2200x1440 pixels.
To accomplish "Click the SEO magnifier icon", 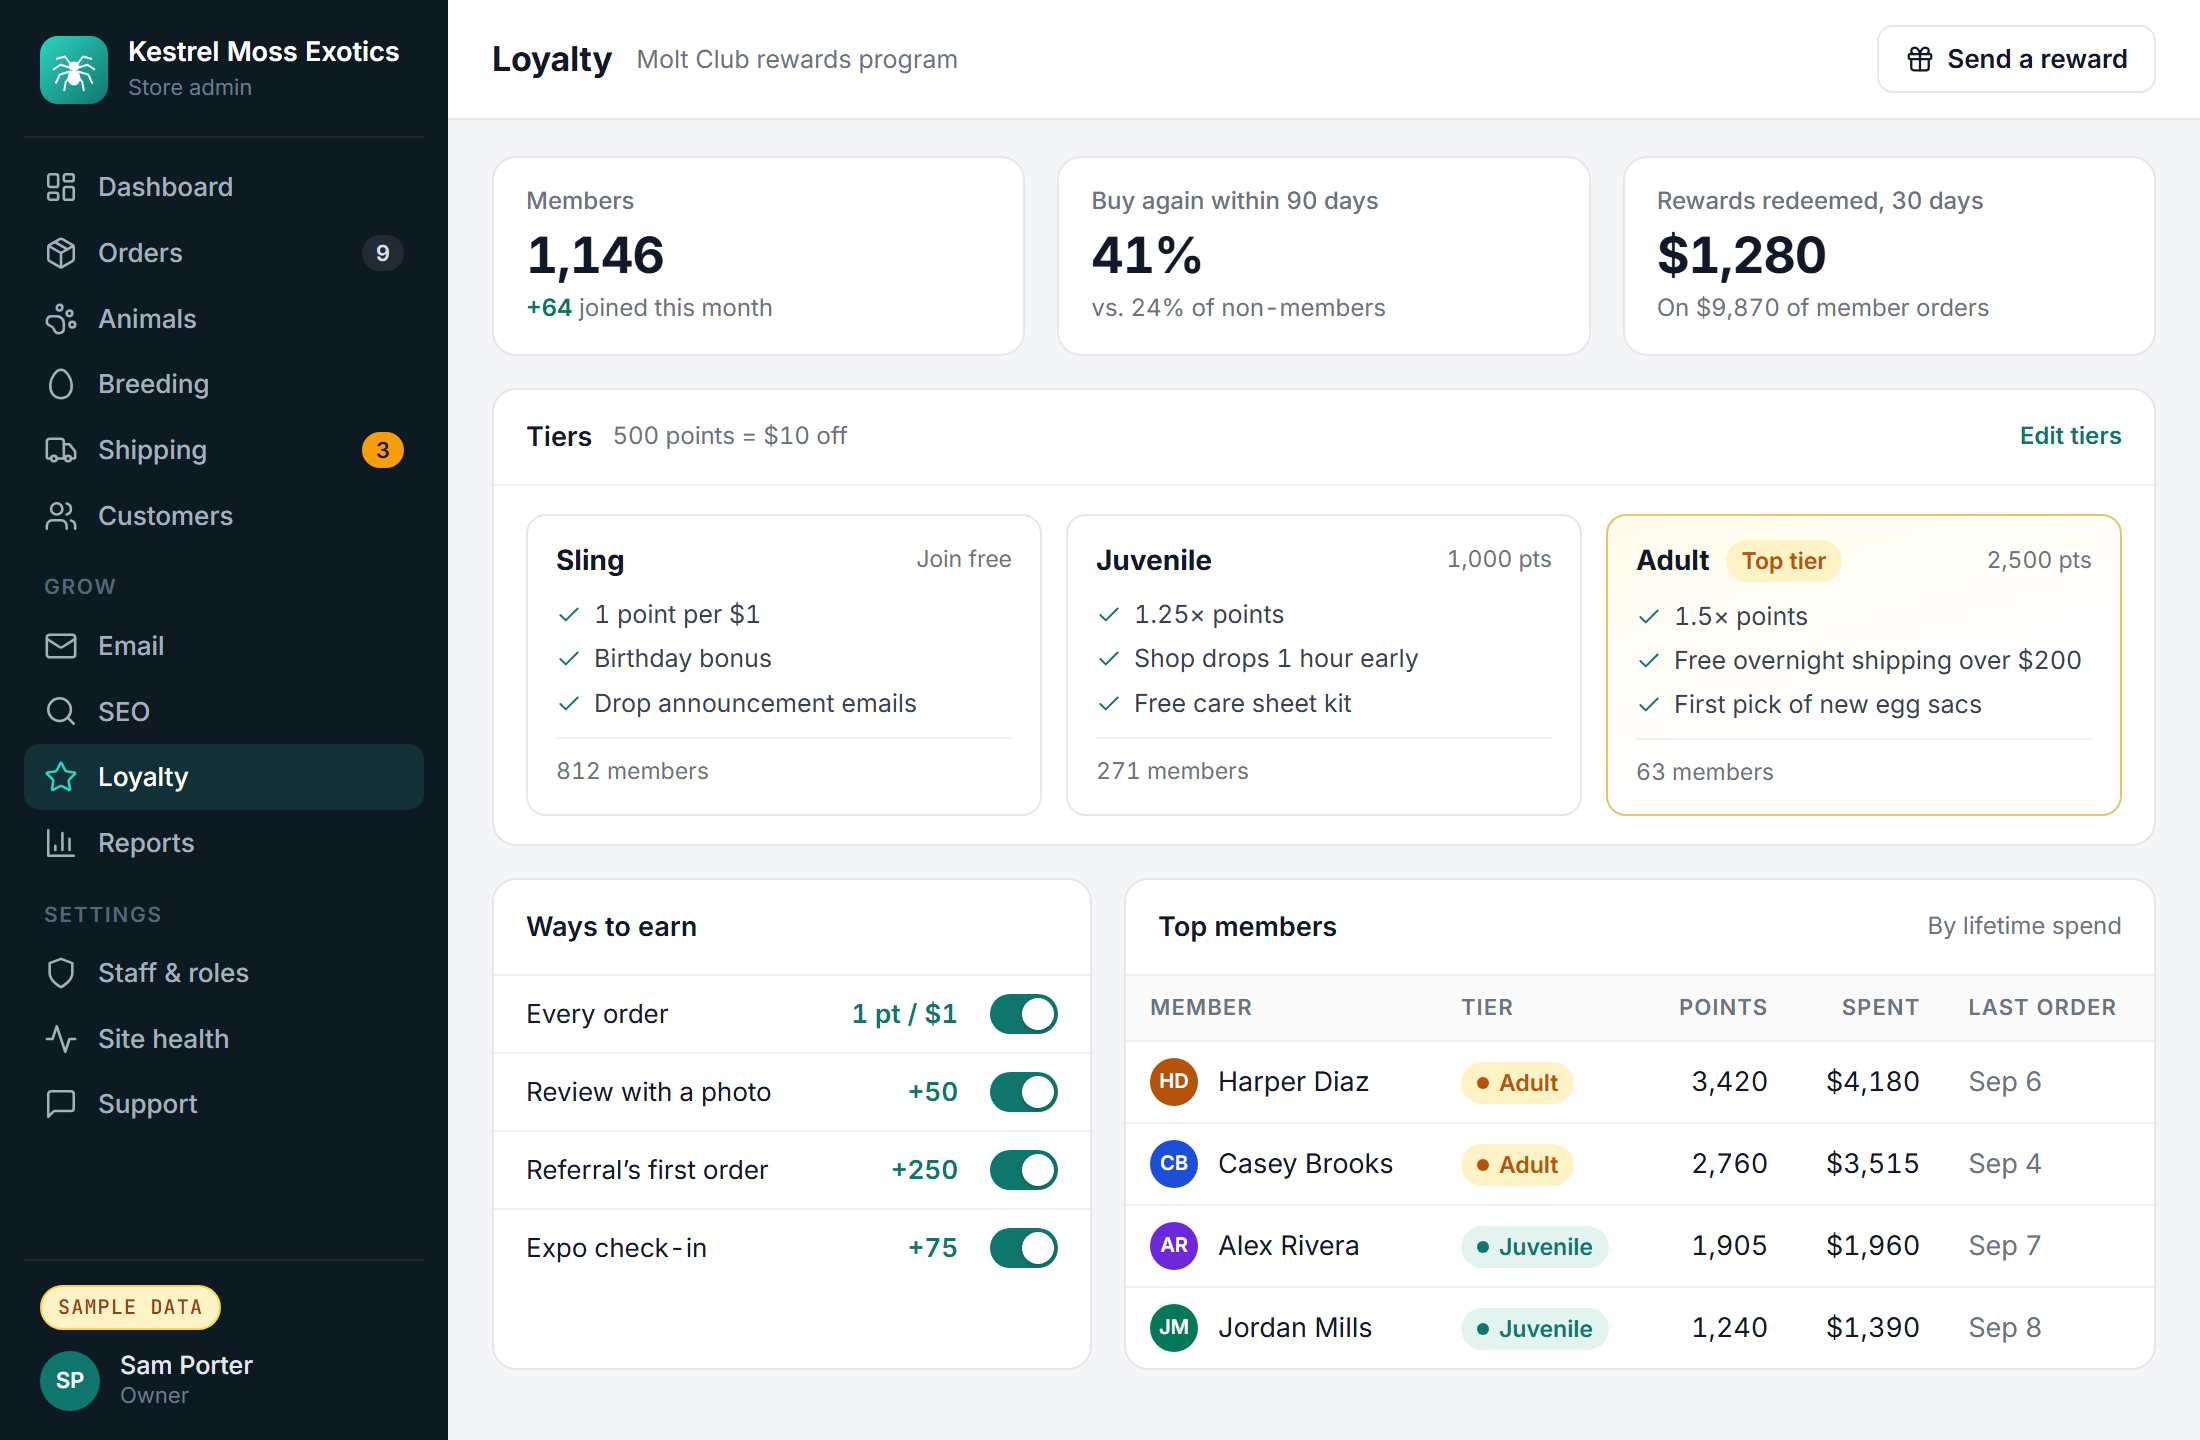I will point(61,712).
